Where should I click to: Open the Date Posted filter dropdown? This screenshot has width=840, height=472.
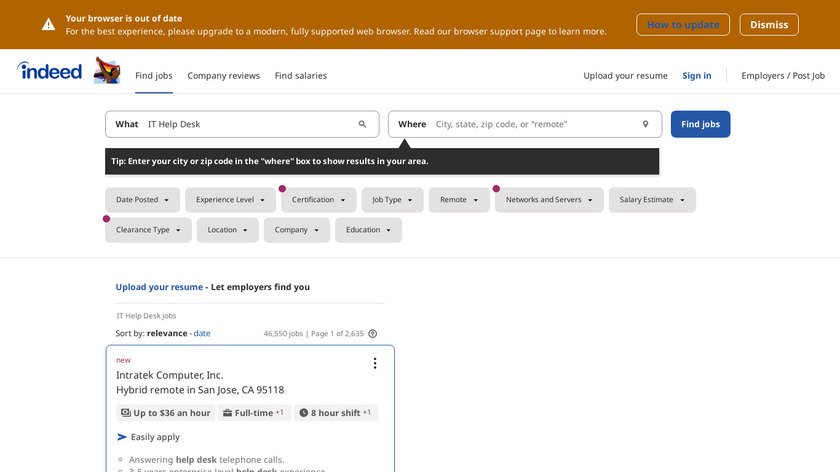[142, 200]
